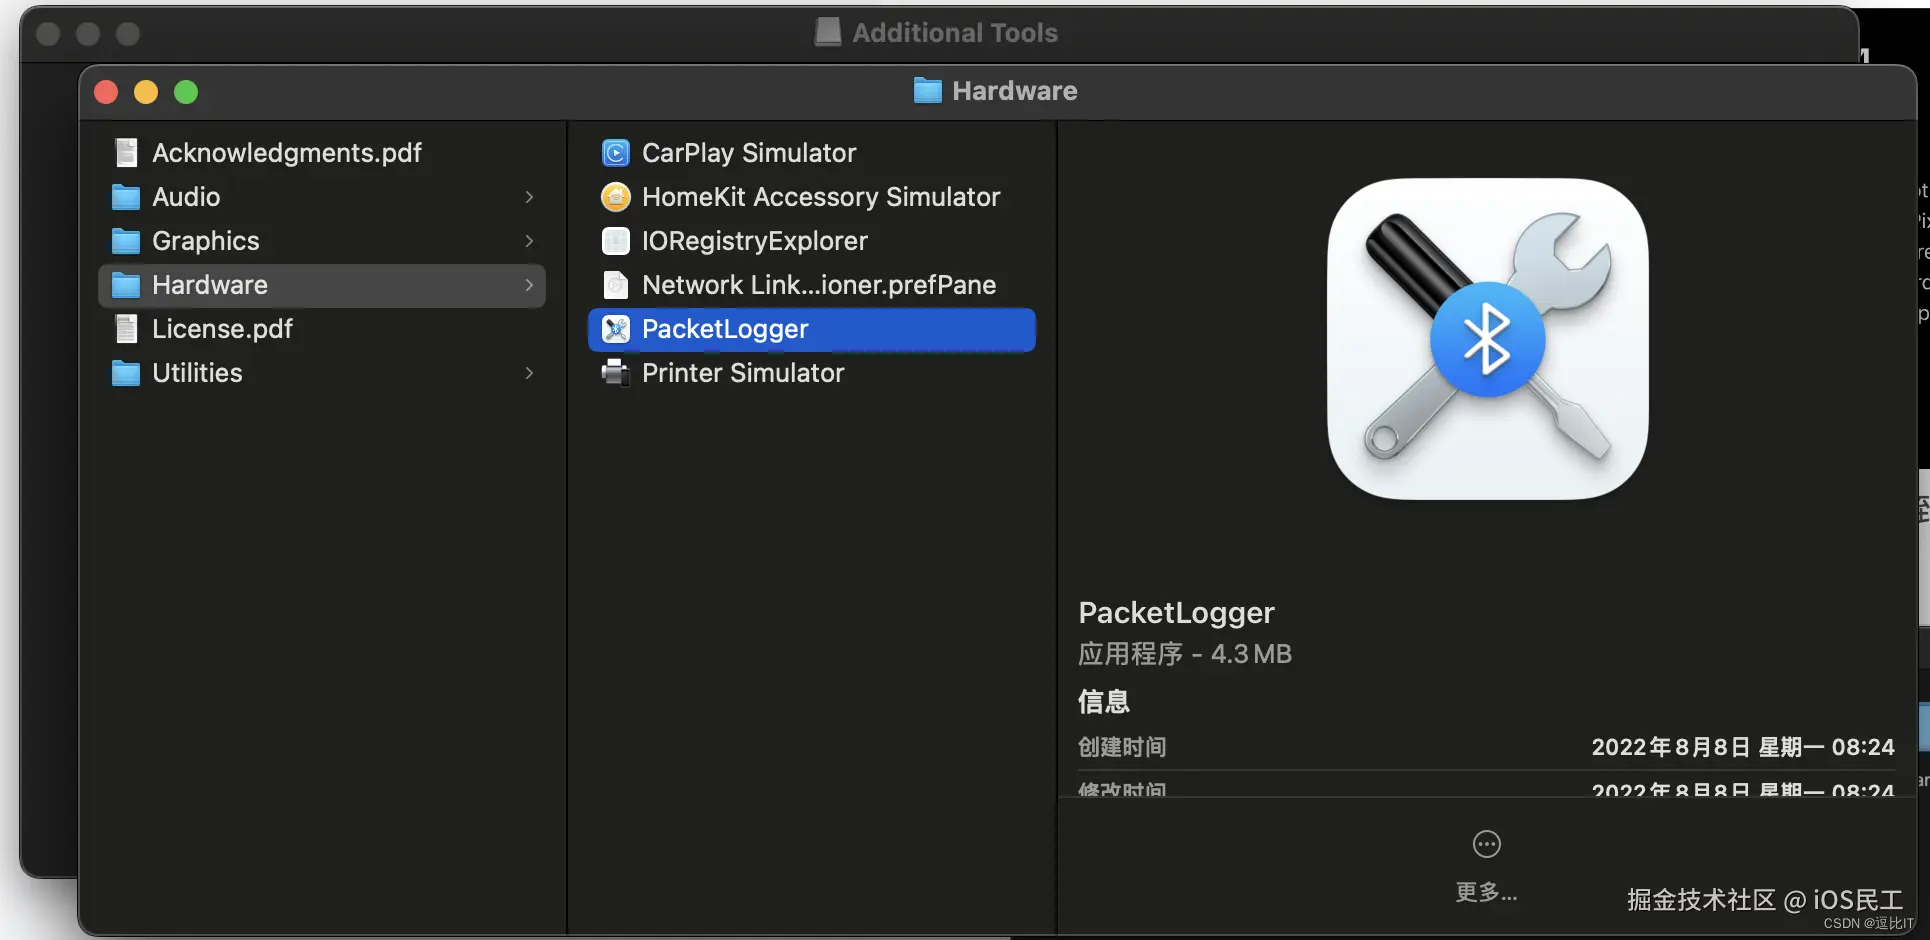1930x940 pixels.
Task: Click the HomeKit Accessory Simulator icon
Action: tap(615, 197)
